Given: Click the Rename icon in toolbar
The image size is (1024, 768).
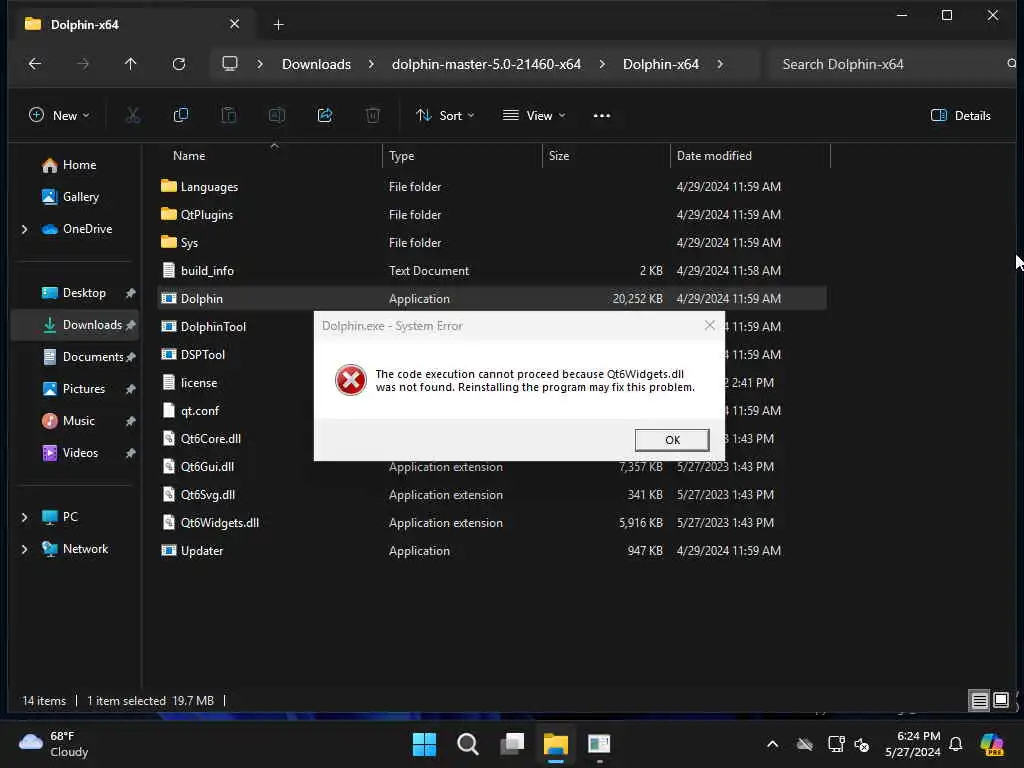Looking at the screenshot, I should pyautogui.click(x=277, y=116).
